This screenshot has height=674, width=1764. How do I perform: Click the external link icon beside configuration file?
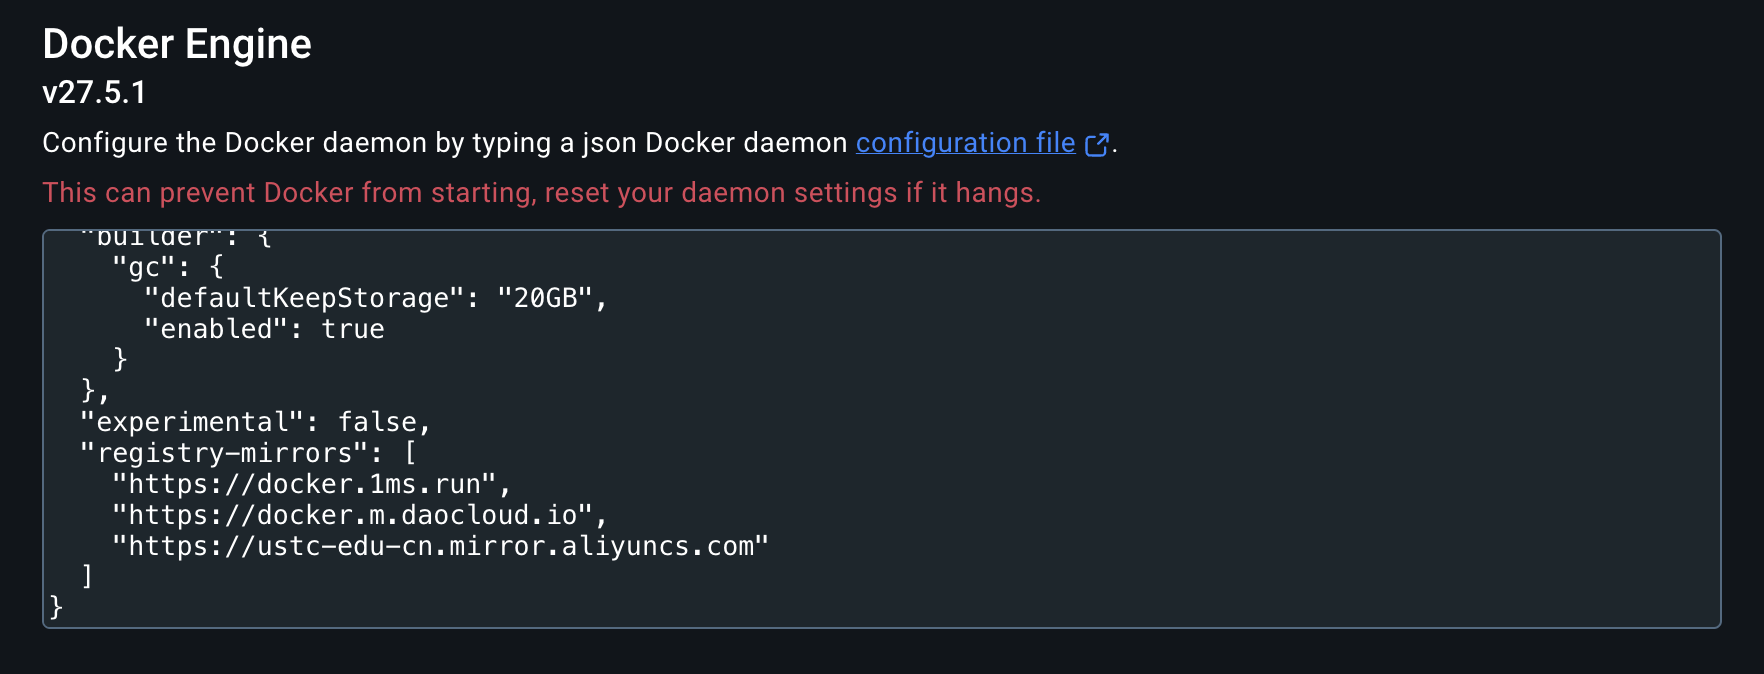pyautogui.click(x=1096, y=144)
